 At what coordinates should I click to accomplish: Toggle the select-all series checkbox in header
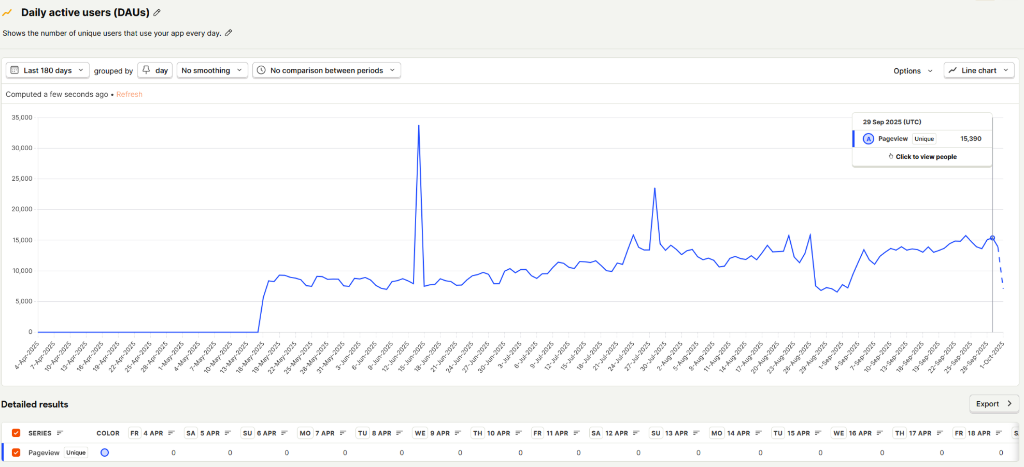16,433
